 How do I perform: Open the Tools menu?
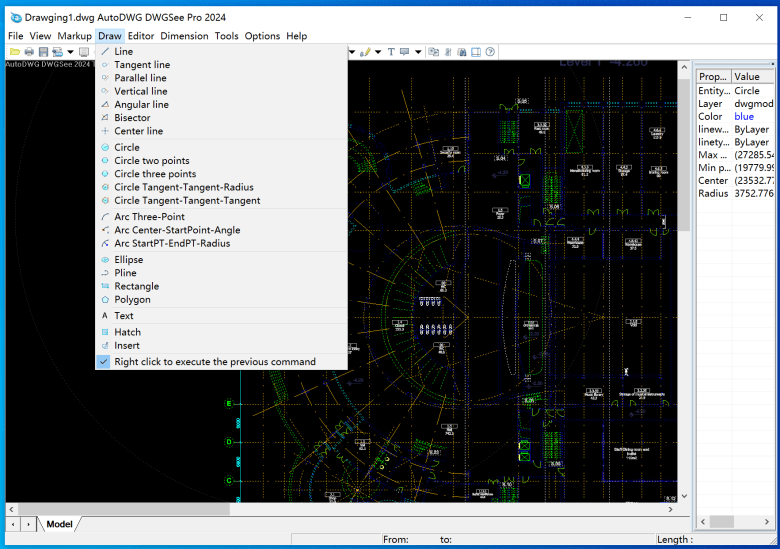226,36
